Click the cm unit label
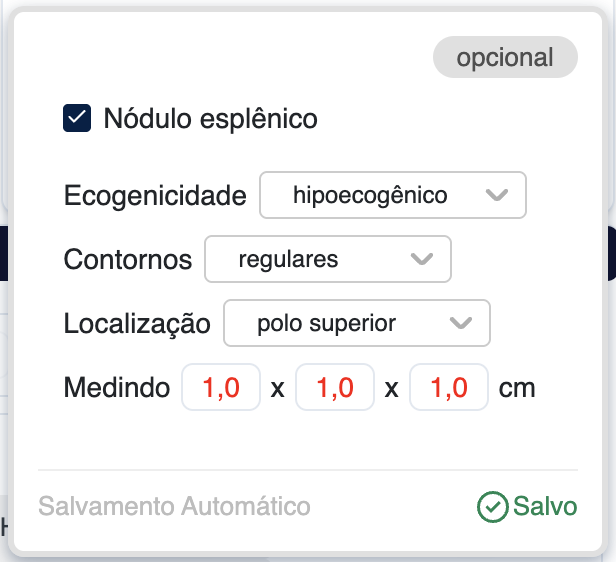Image resolution: width=616 pixels, height=562 pixels. [517, 387]
